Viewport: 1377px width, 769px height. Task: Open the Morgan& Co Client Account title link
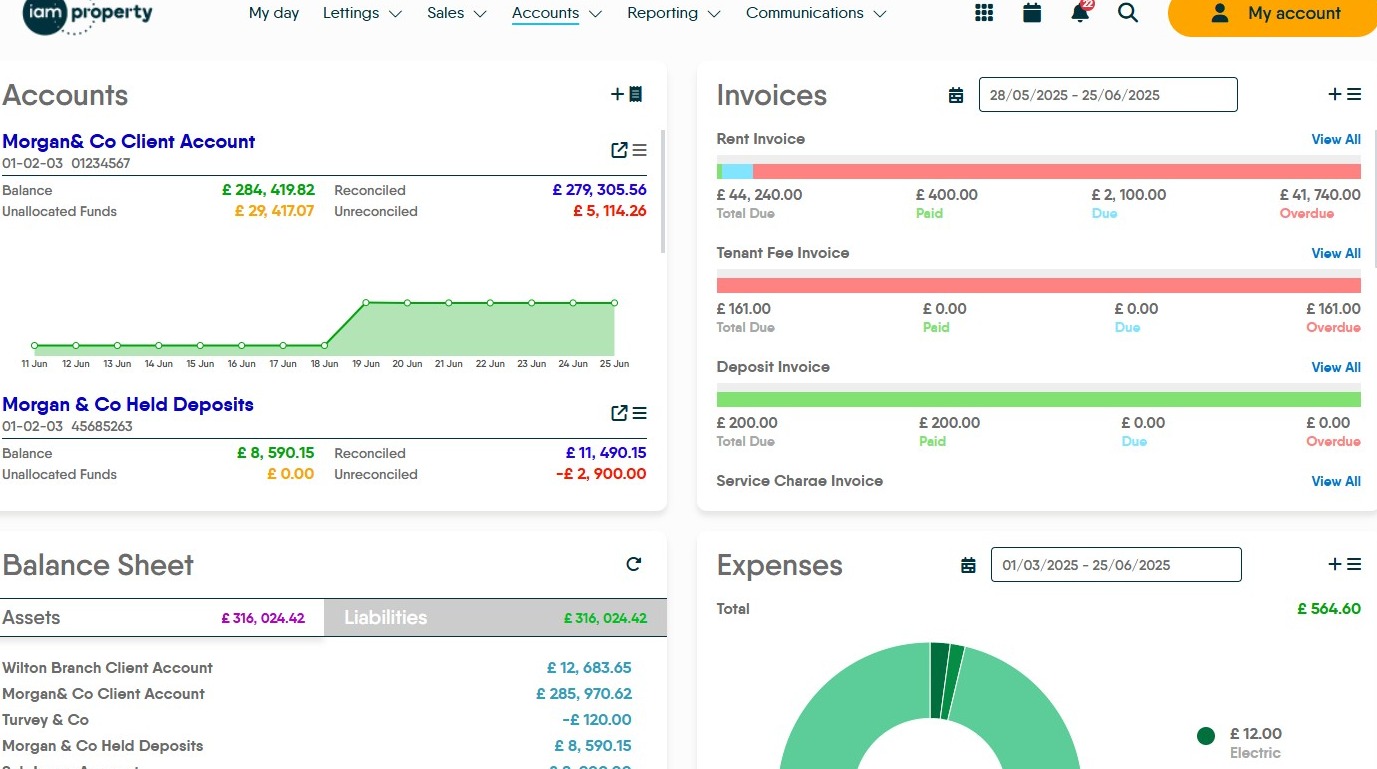[129, 141]
